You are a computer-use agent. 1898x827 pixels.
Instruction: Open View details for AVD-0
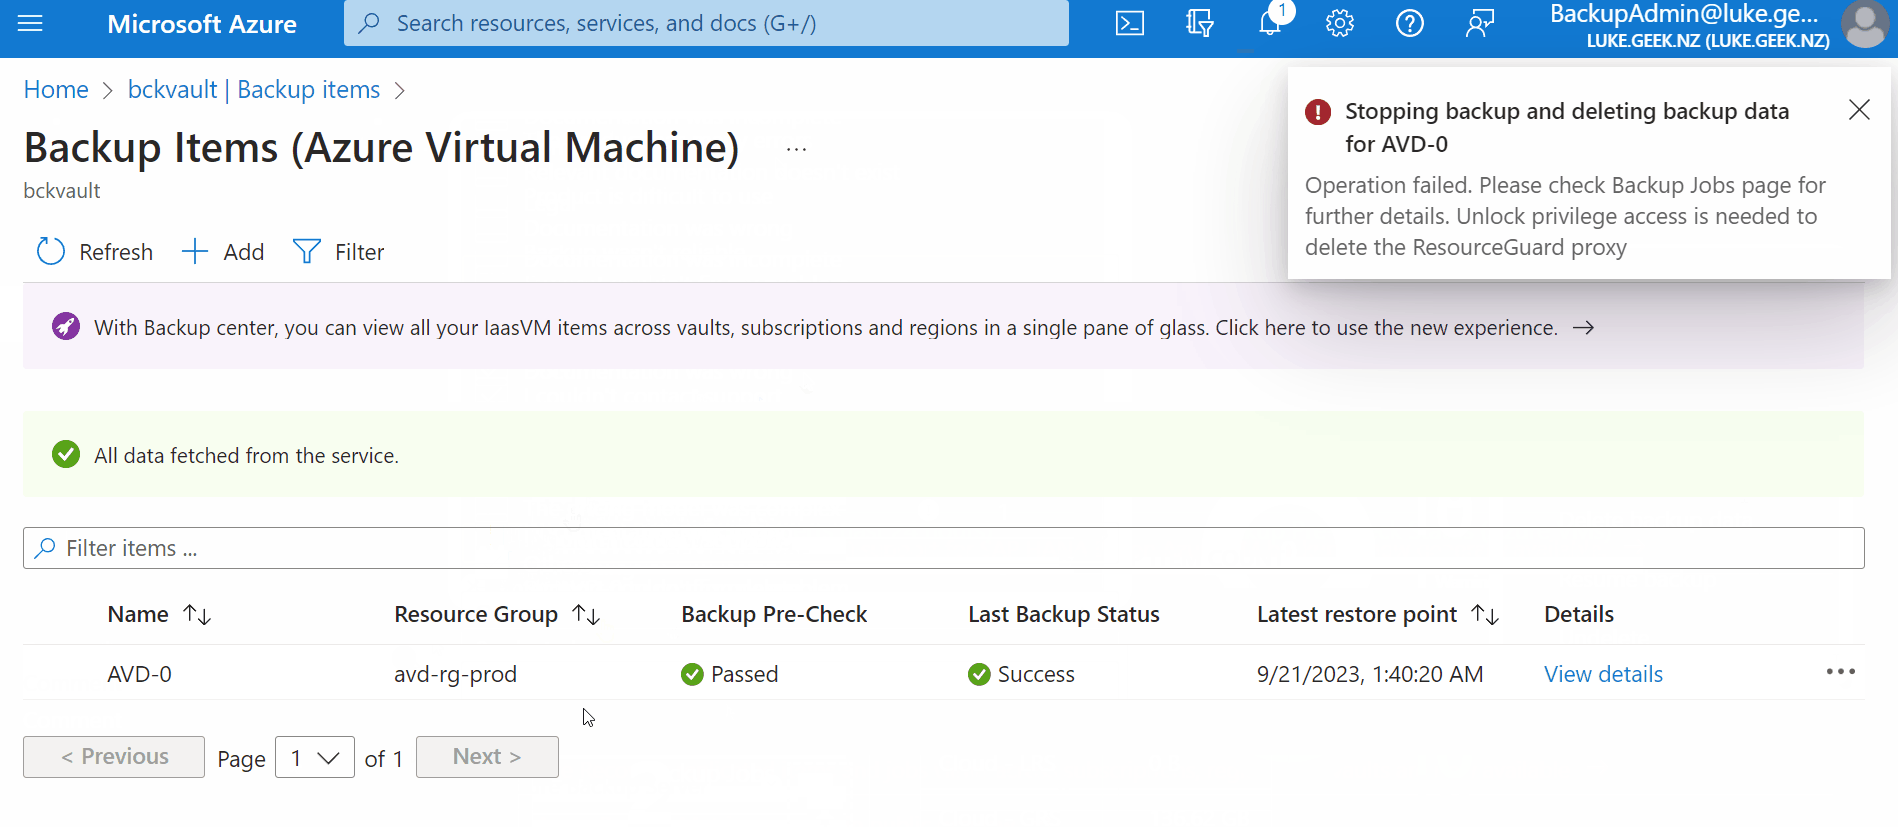tap(1603, 674)
